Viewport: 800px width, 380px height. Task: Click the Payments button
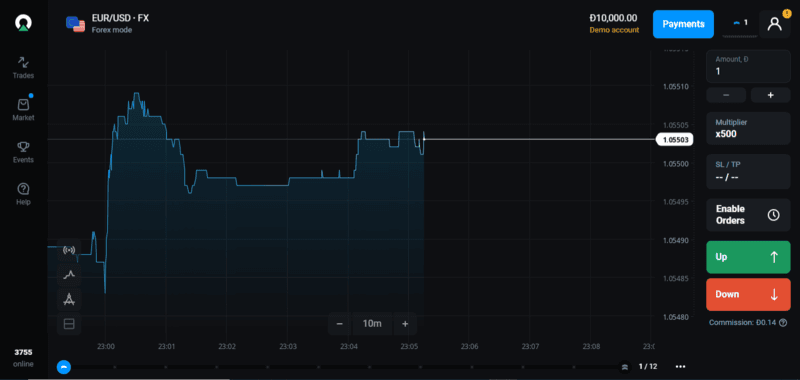click(x=683, y=24)
